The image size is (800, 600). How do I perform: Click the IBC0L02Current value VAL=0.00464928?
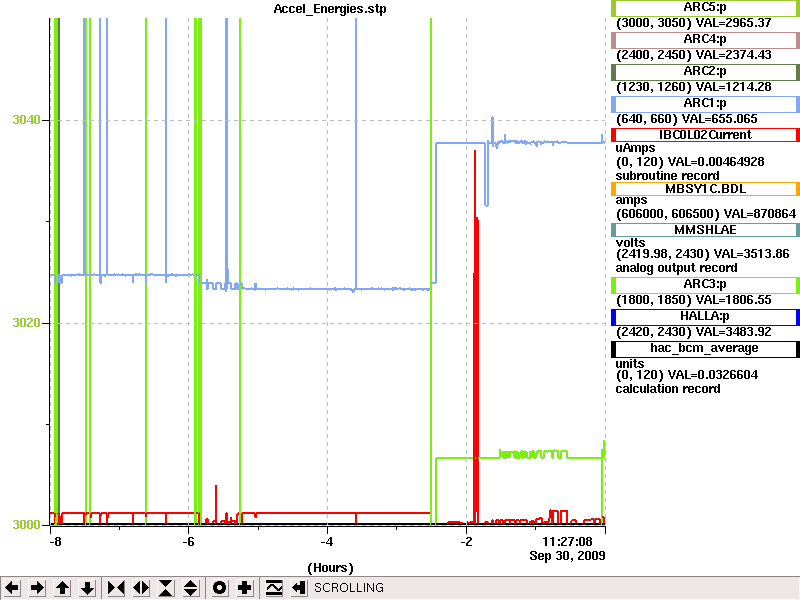coord(716,162)
